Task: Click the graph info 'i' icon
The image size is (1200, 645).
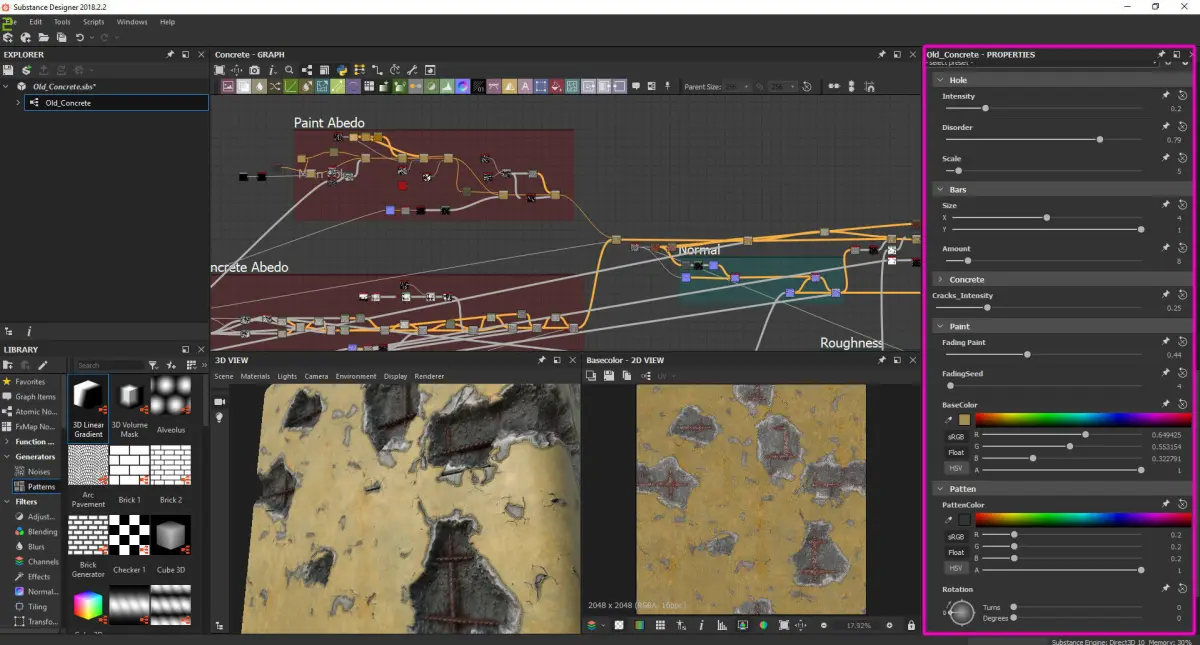Action: point(272,70)
